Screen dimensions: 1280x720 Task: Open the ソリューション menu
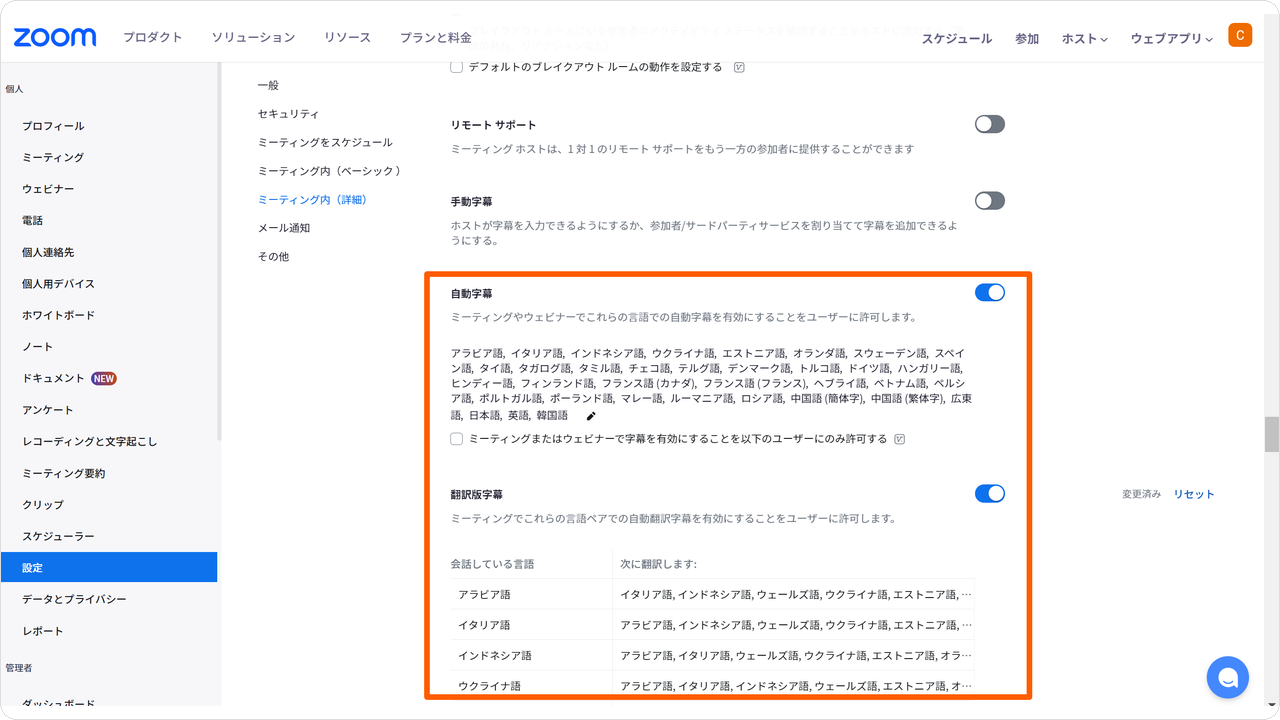pos(253,37)
